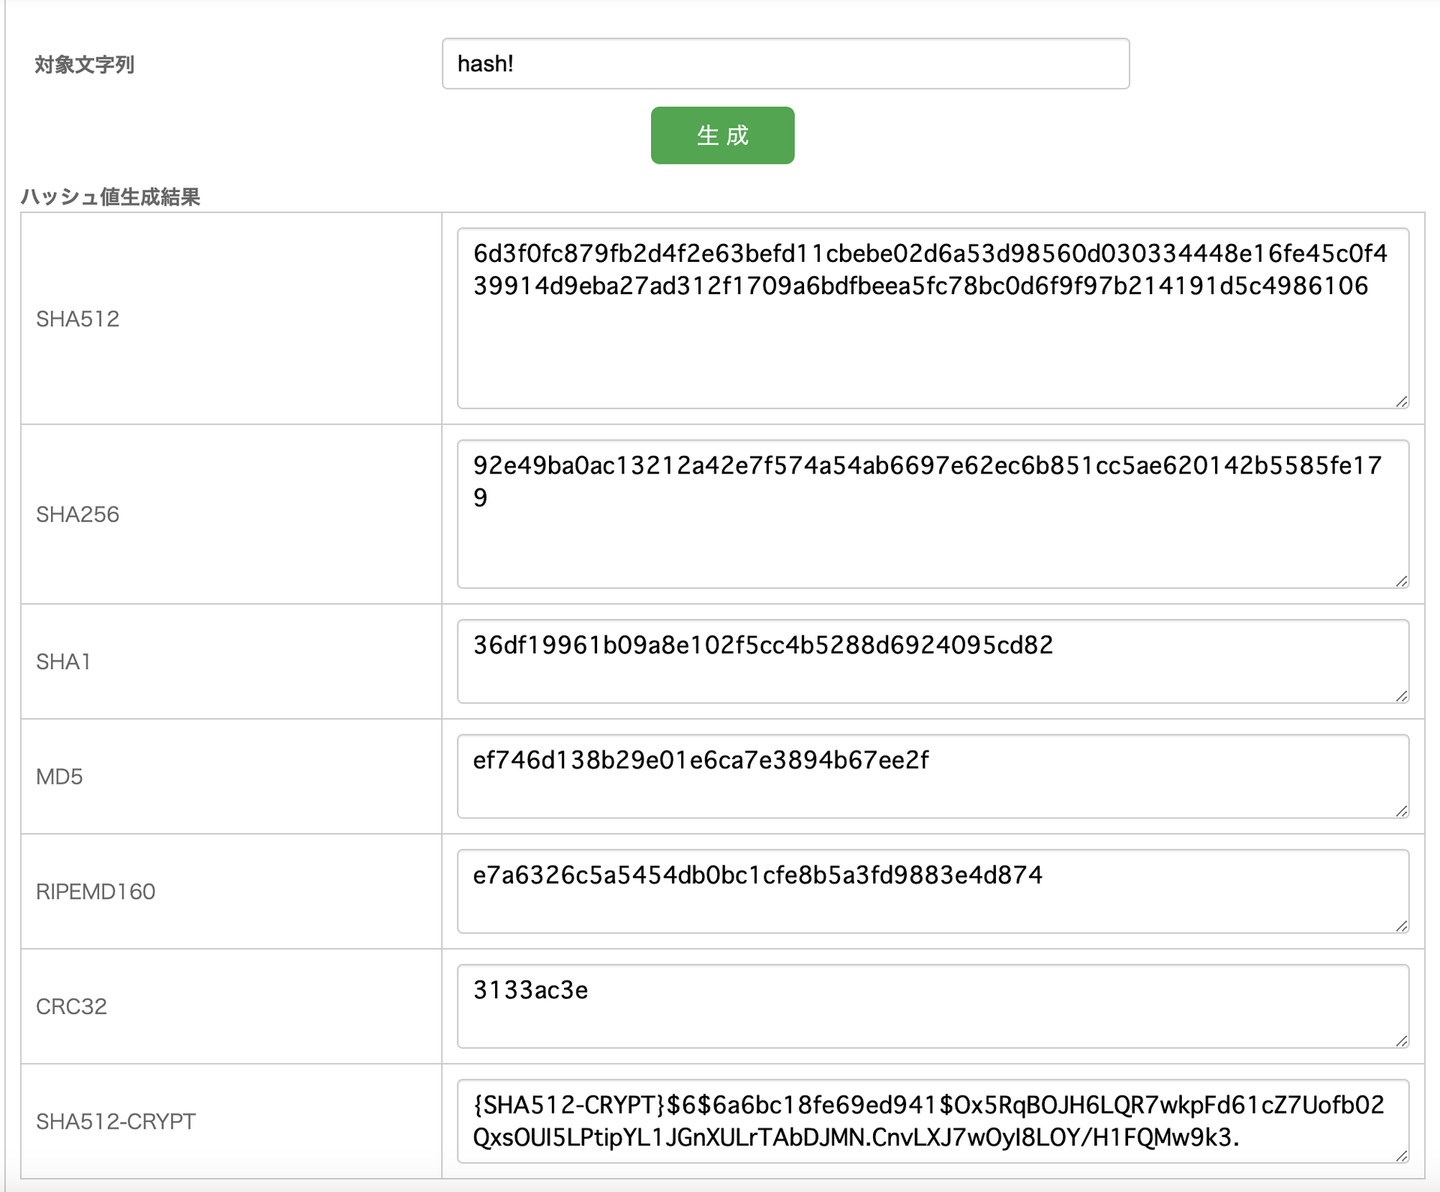Click the ハッシュ値生成結果 heading
The image size is (1440, 1192).
point(111,197)
